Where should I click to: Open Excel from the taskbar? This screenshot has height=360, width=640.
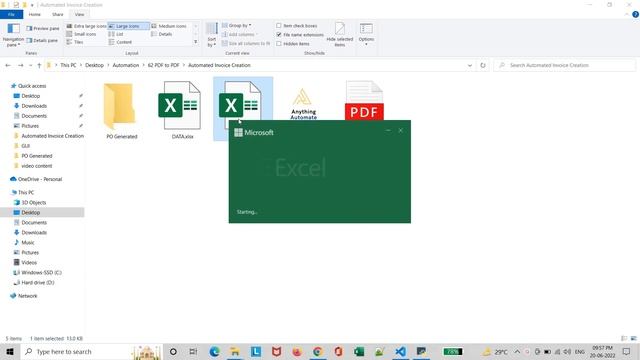coord(359,351)
